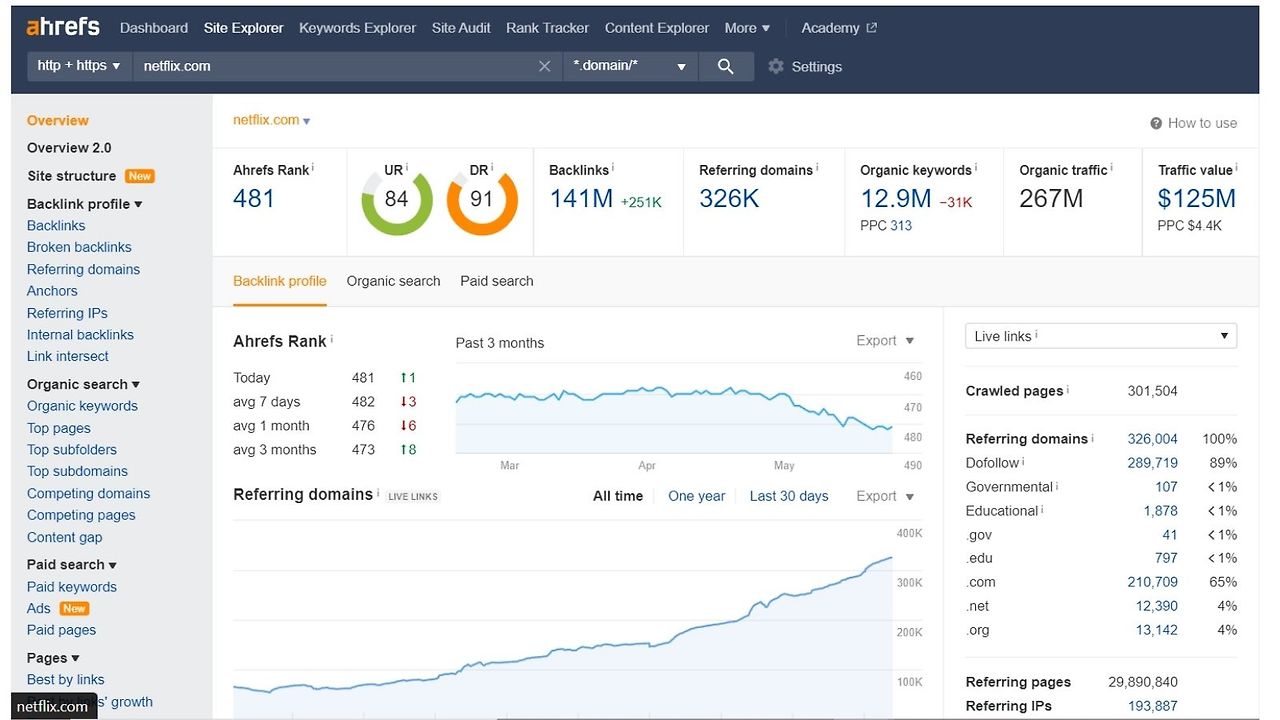The height and width of the screenshot is (720, 1280).
Task: Collapse the Paid search sidebar section
Action: click(x=72, y=565)
